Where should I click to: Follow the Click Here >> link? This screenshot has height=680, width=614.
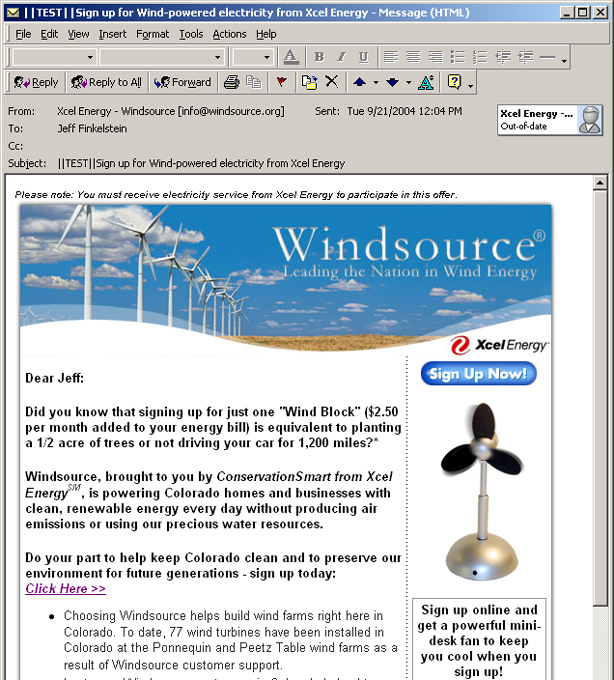65,588
